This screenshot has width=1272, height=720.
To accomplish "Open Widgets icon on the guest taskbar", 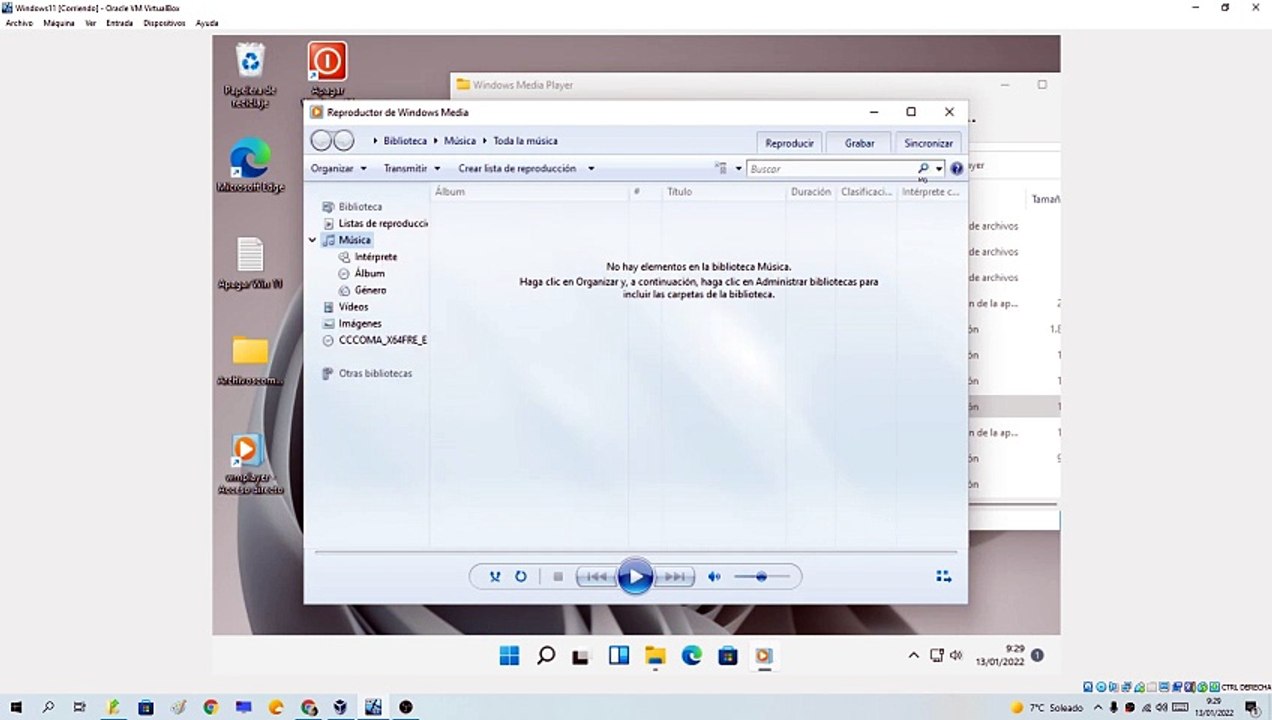I will coord(619,656).
